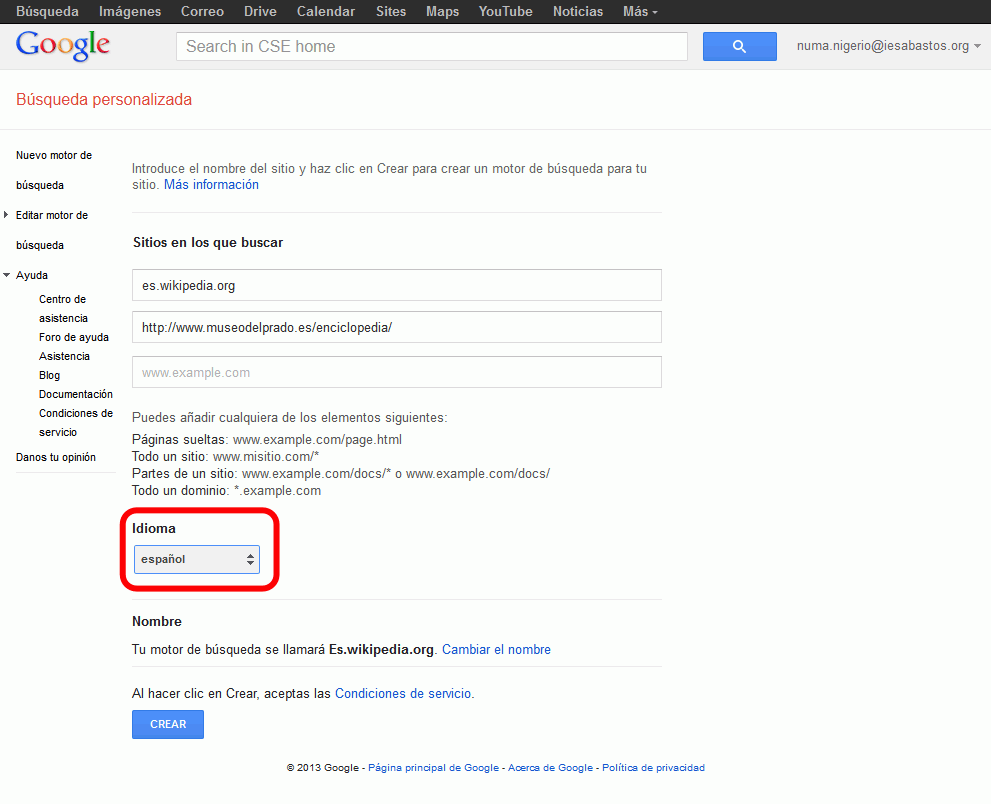Image resolution: width=991 pixels, height=804 pixels.
Task: Open Foro de ayuda in sidebar
Action: tap(74, 338)
